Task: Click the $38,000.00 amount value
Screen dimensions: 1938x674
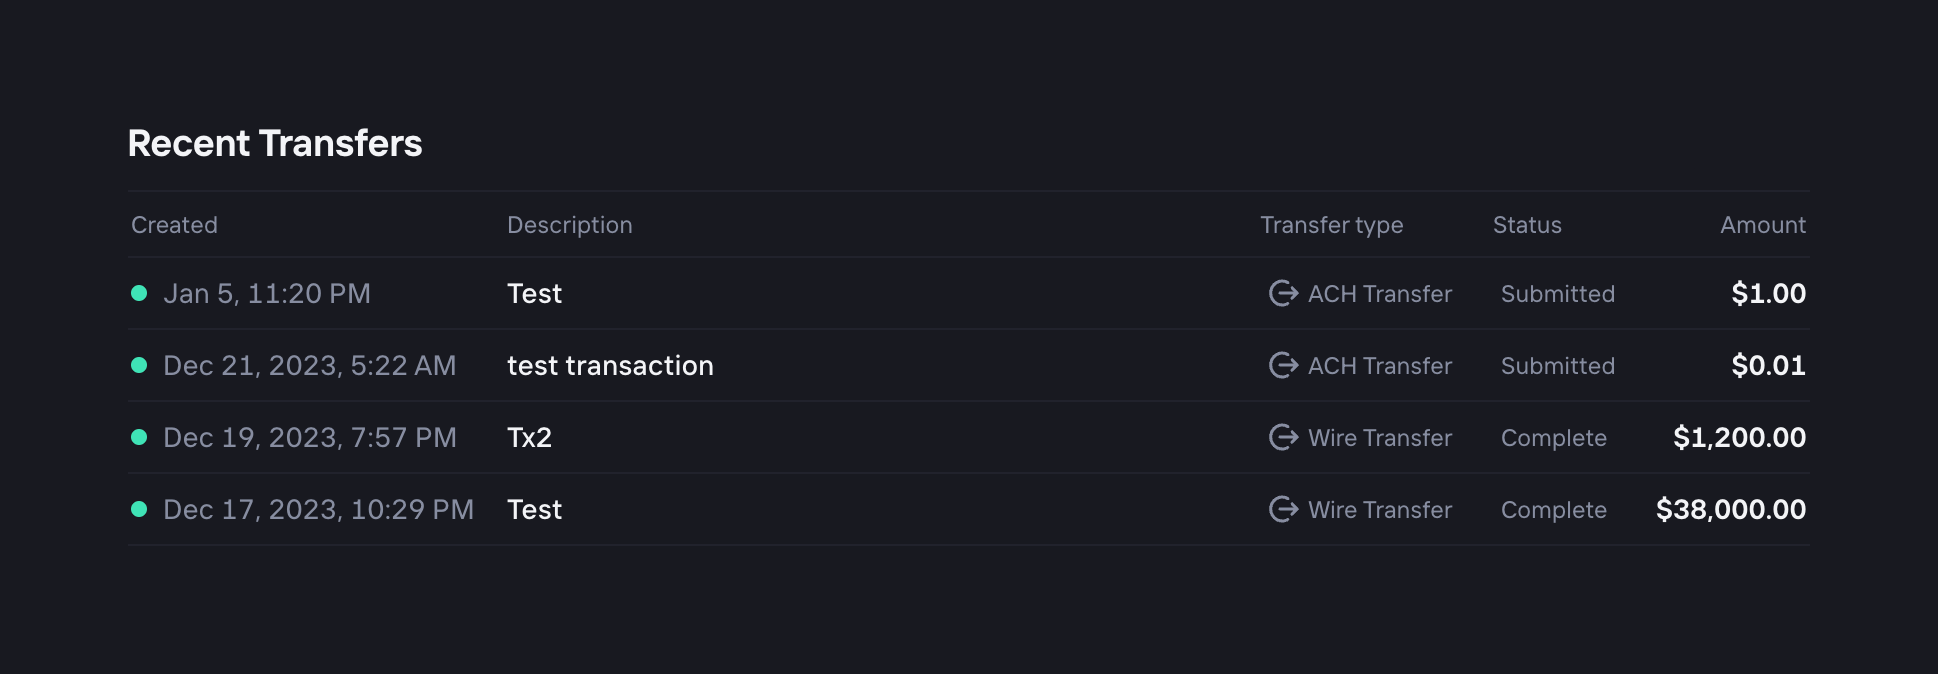Action: point(1730,509)
